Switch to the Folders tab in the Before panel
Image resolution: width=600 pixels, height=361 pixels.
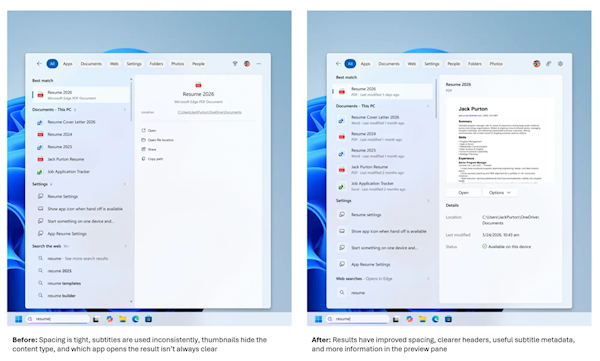156,64
